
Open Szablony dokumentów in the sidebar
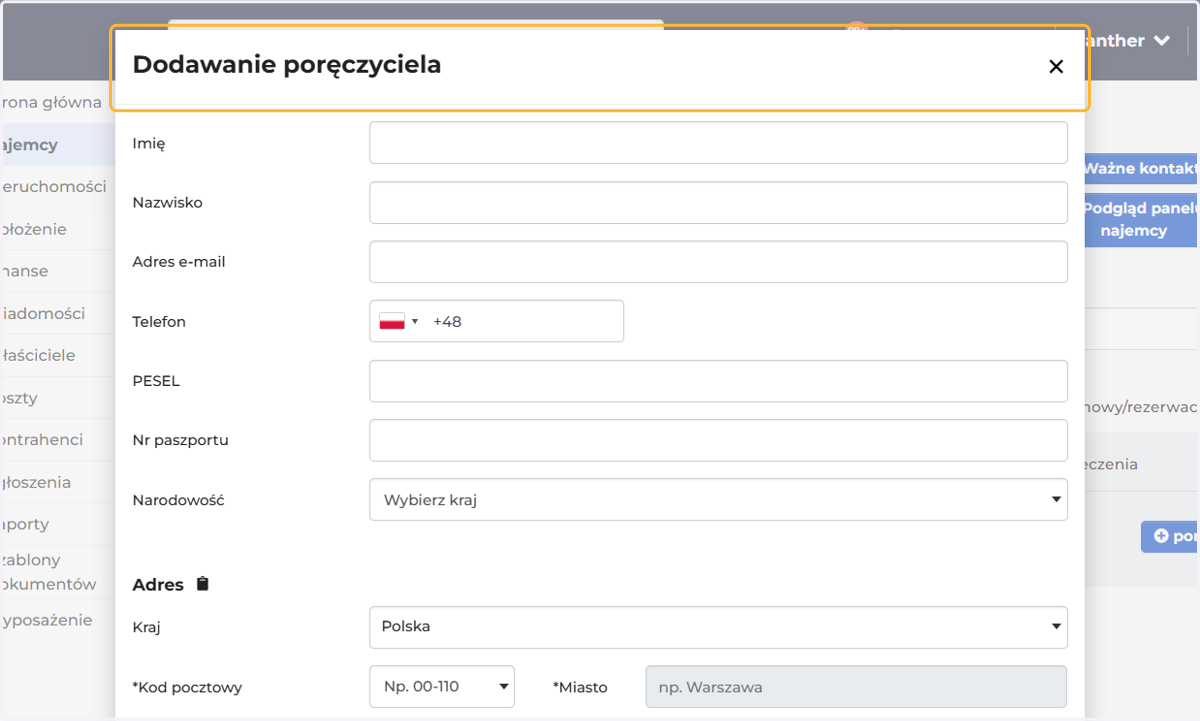coord(48,572)
